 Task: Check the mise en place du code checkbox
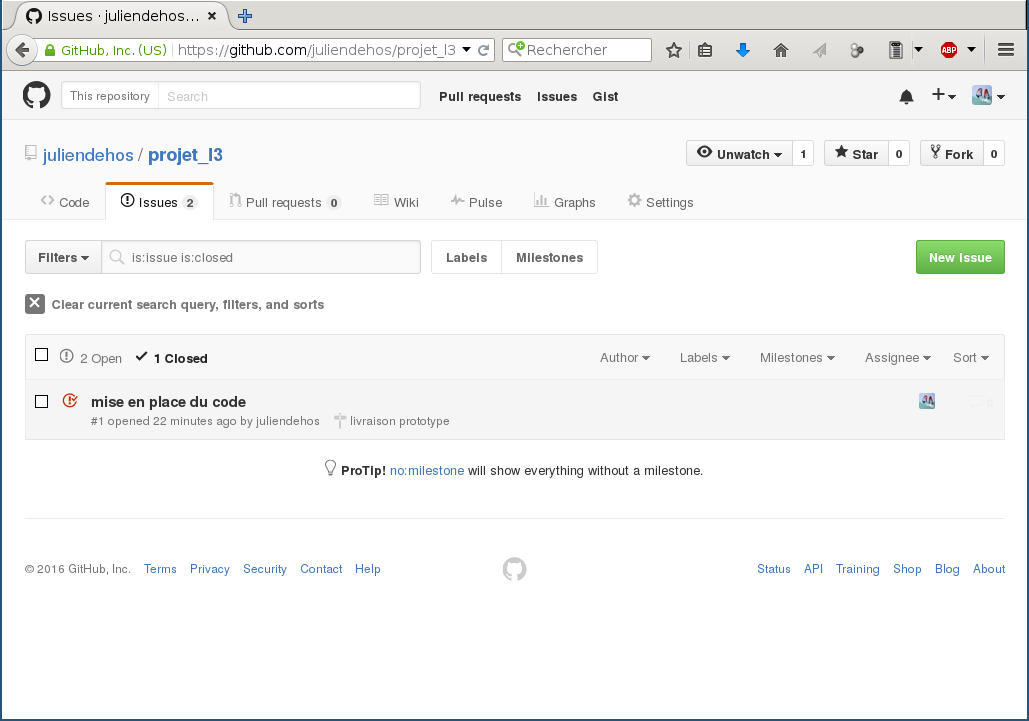[41, 402]
